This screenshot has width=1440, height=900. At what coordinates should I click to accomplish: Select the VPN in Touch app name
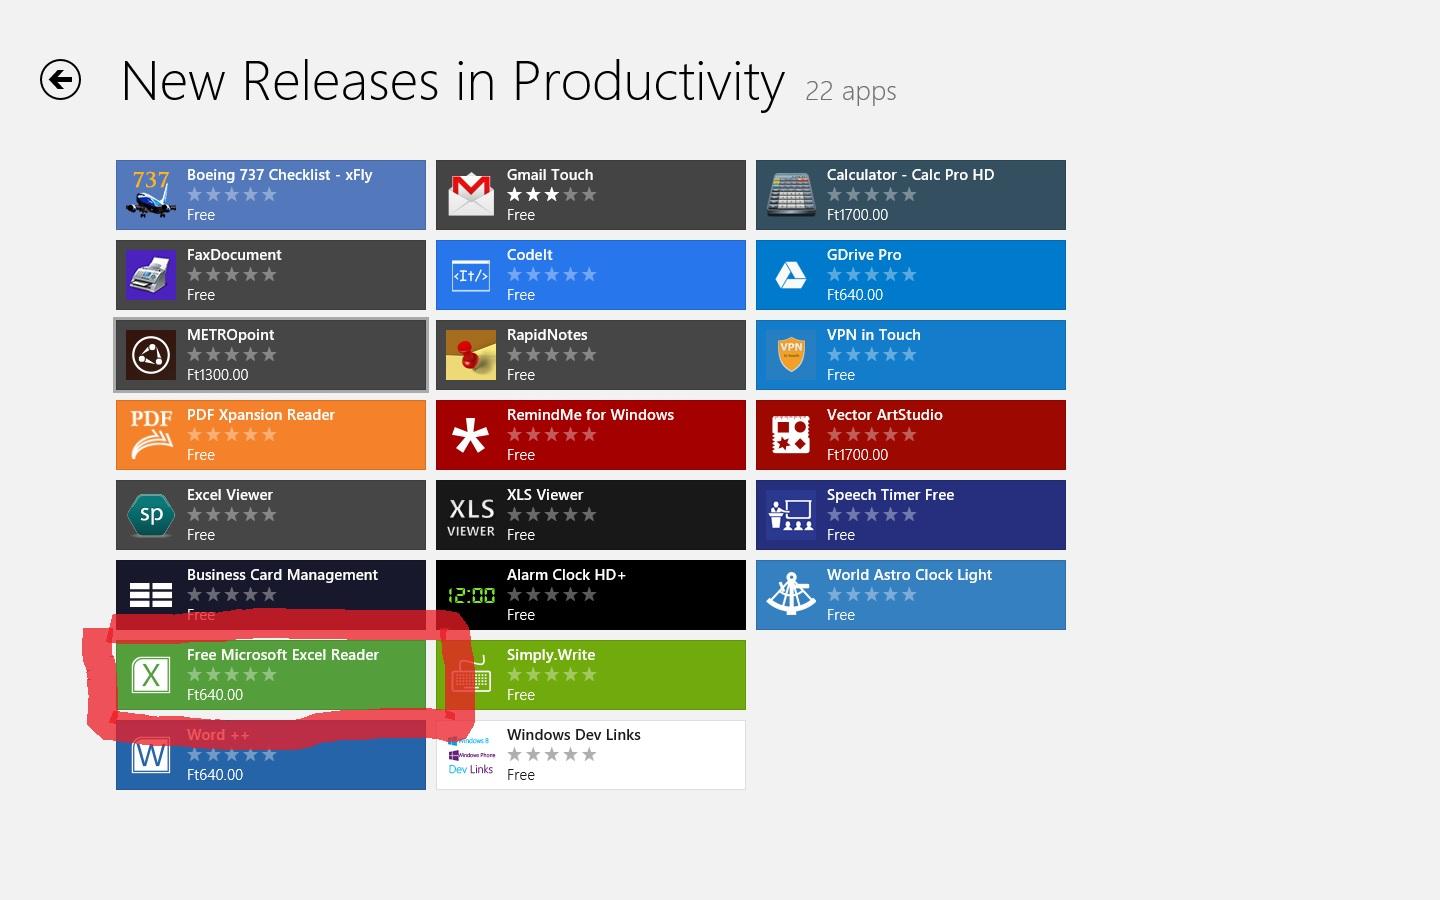874,335
